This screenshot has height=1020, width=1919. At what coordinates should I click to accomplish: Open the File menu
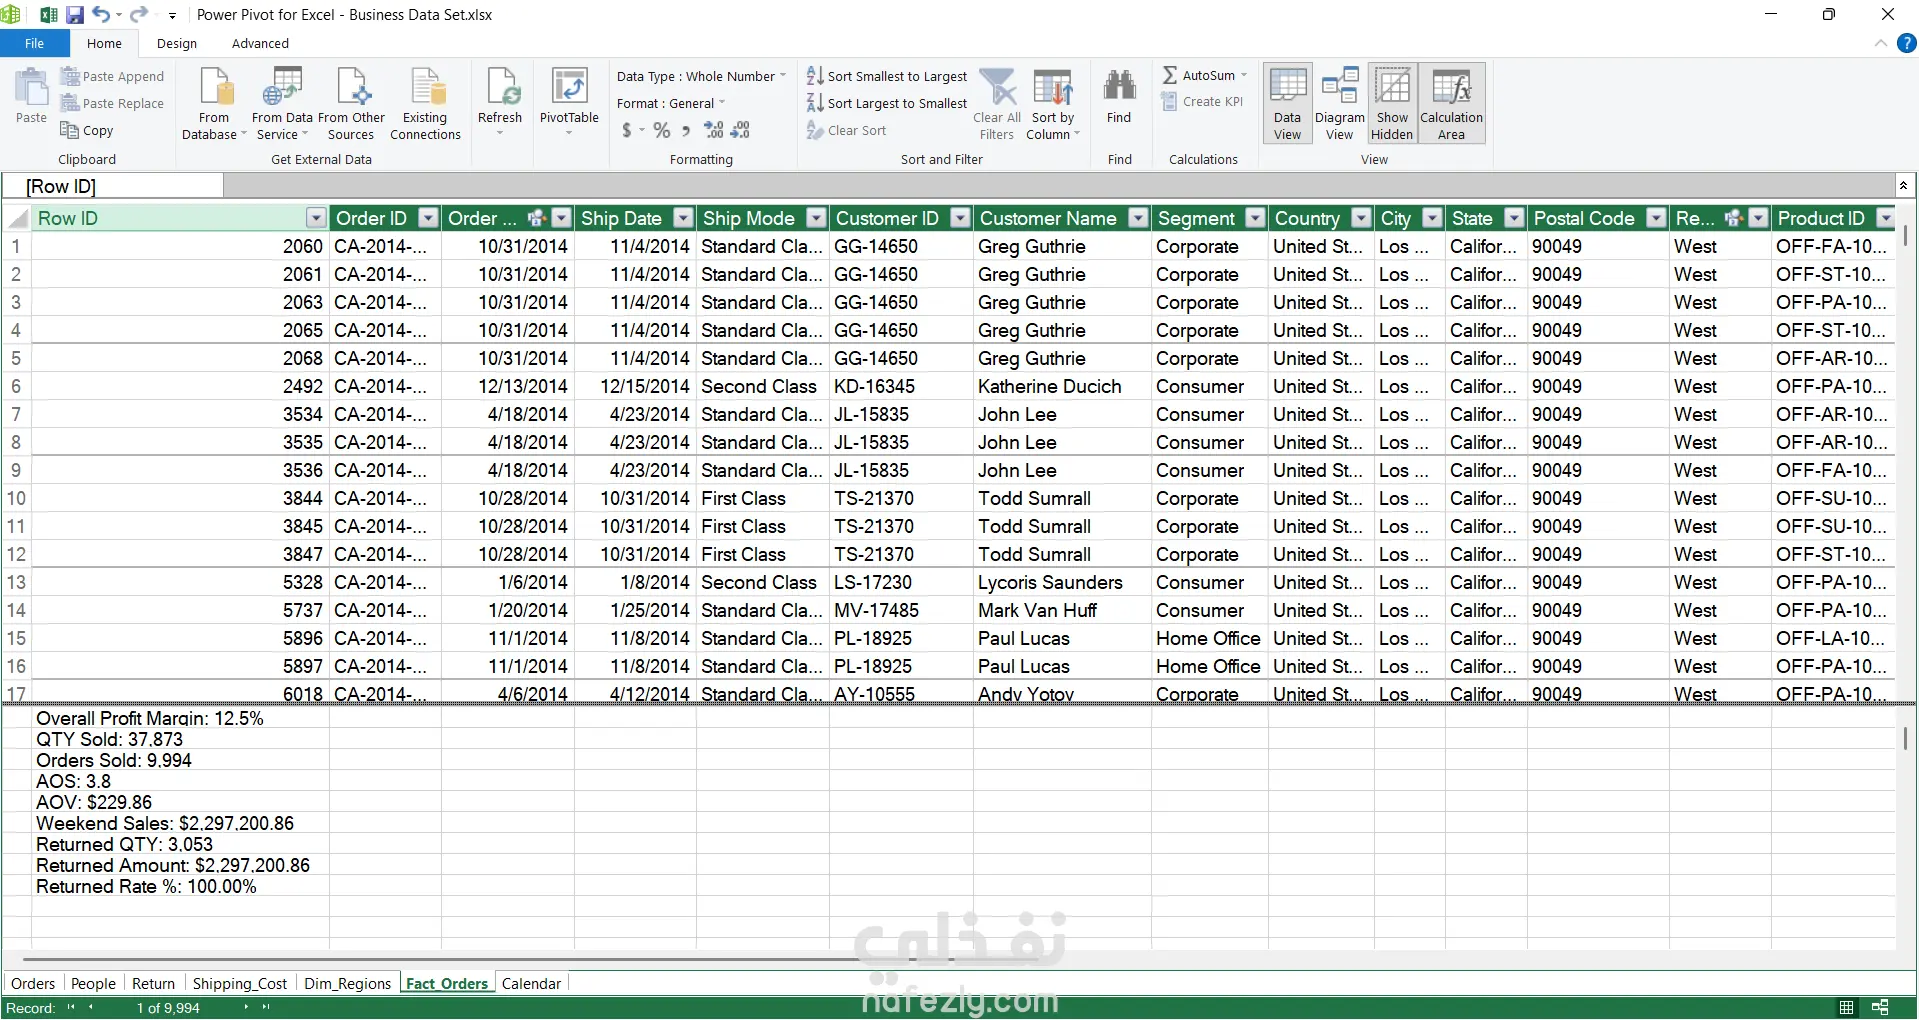coord(35,43)
